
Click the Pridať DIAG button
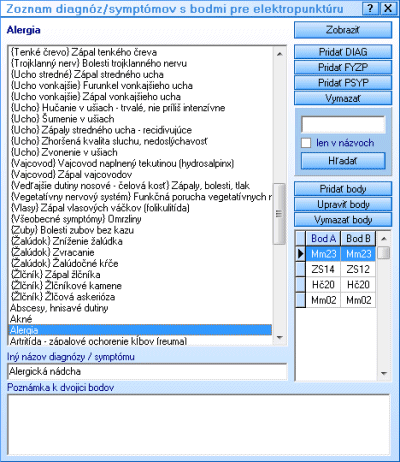pyautogui.click(x=343, y=52)
